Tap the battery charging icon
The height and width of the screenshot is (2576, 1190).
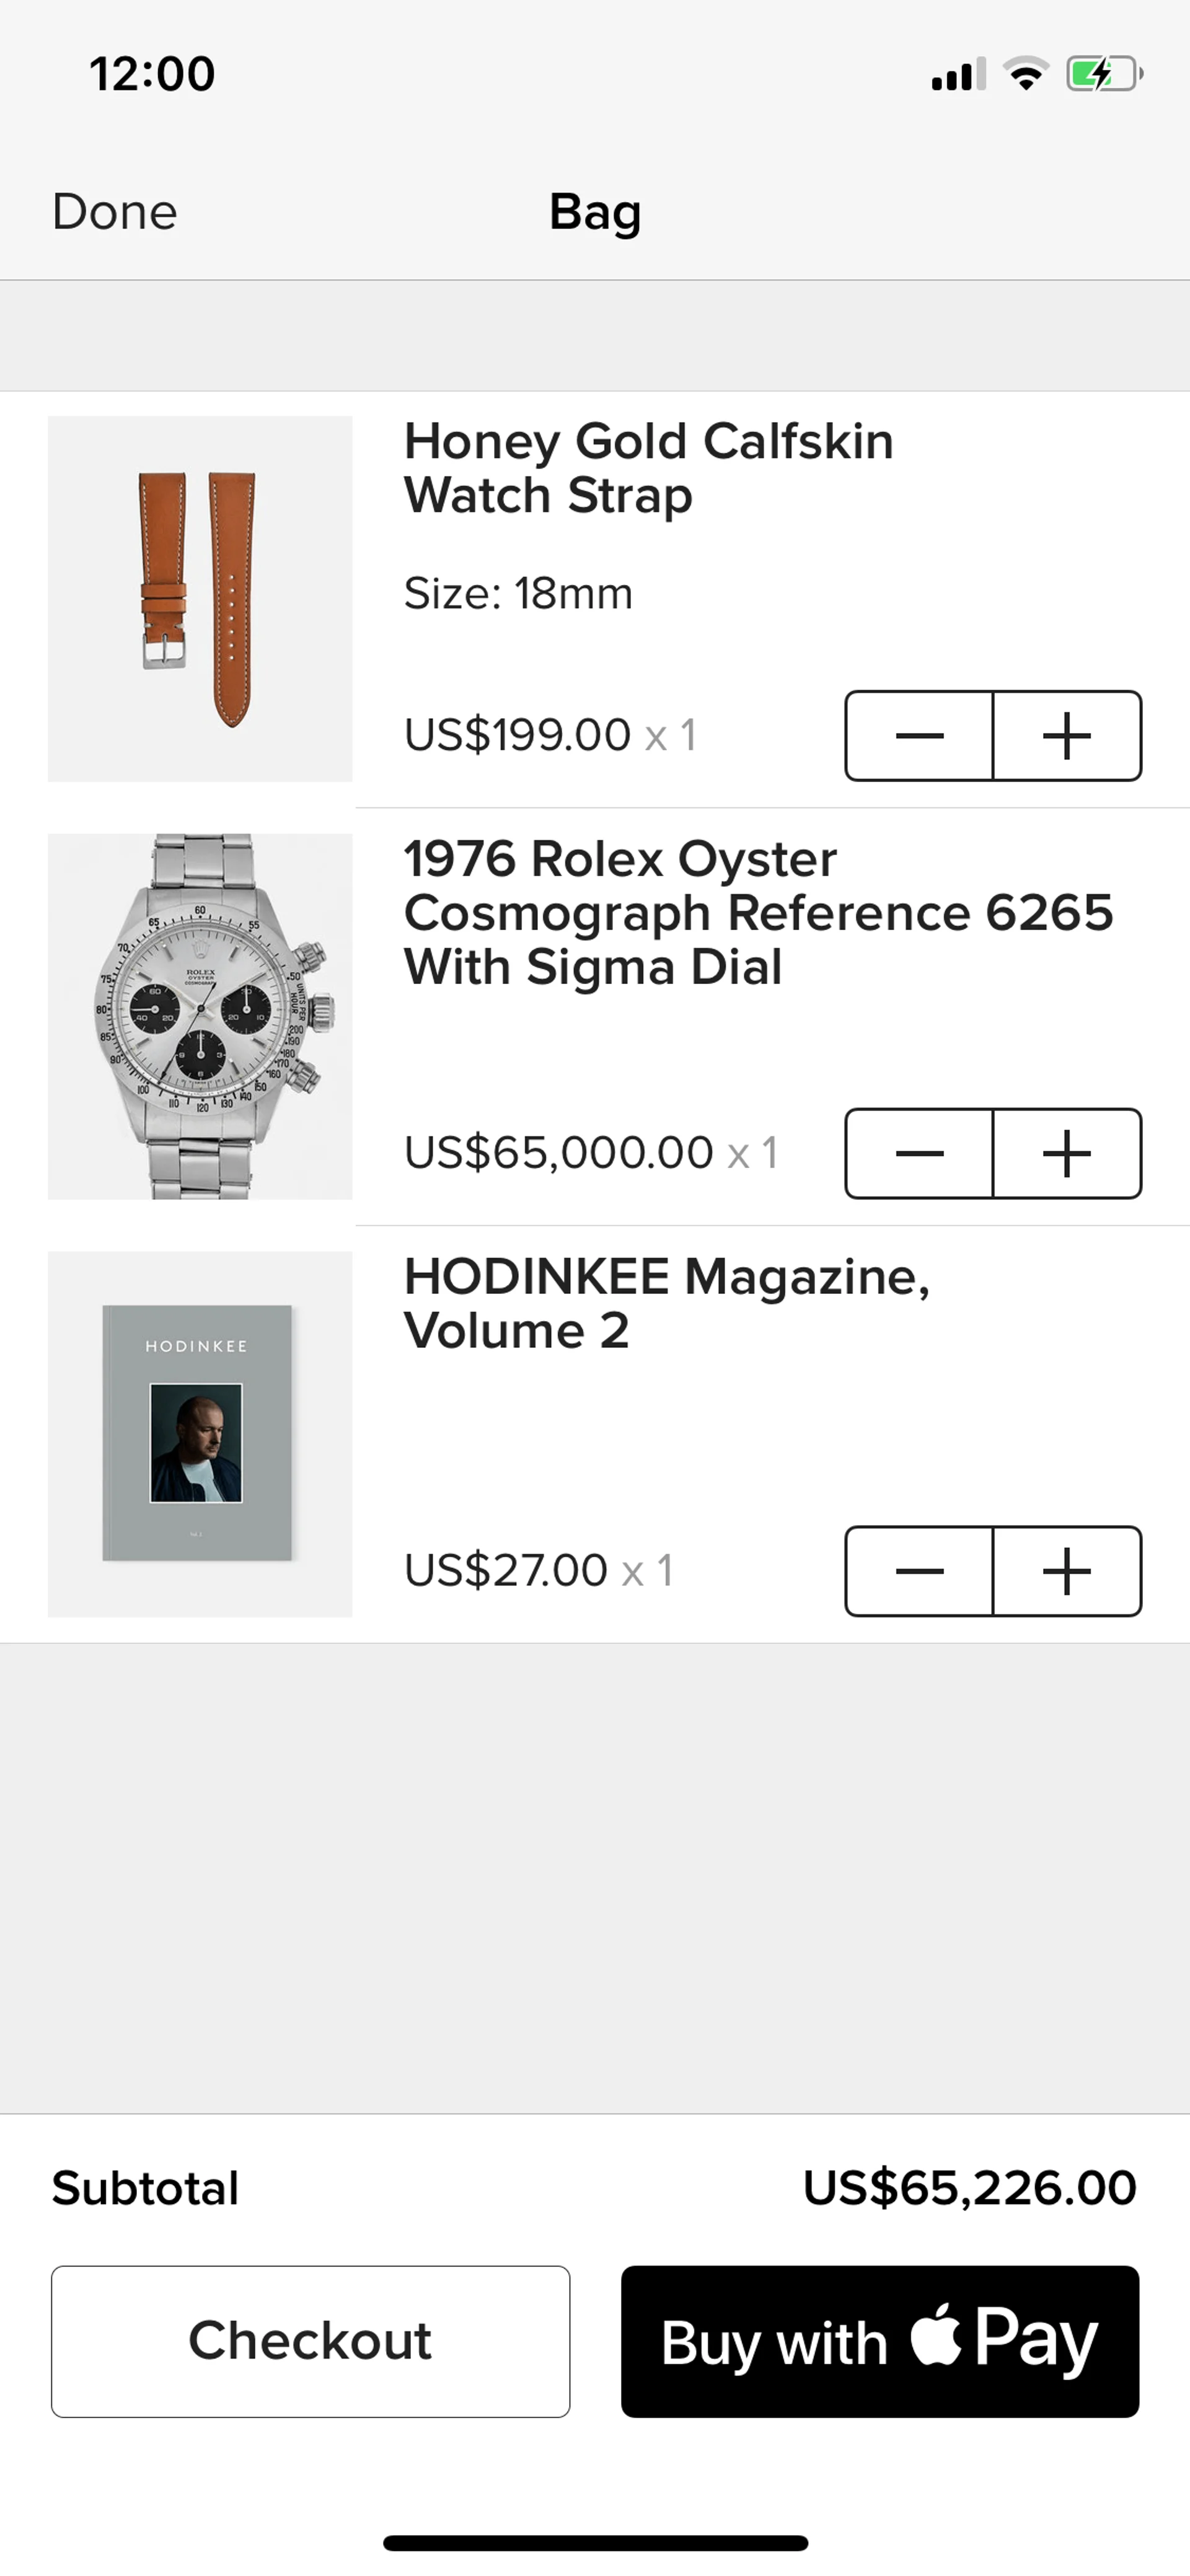tap(1103, 74)
